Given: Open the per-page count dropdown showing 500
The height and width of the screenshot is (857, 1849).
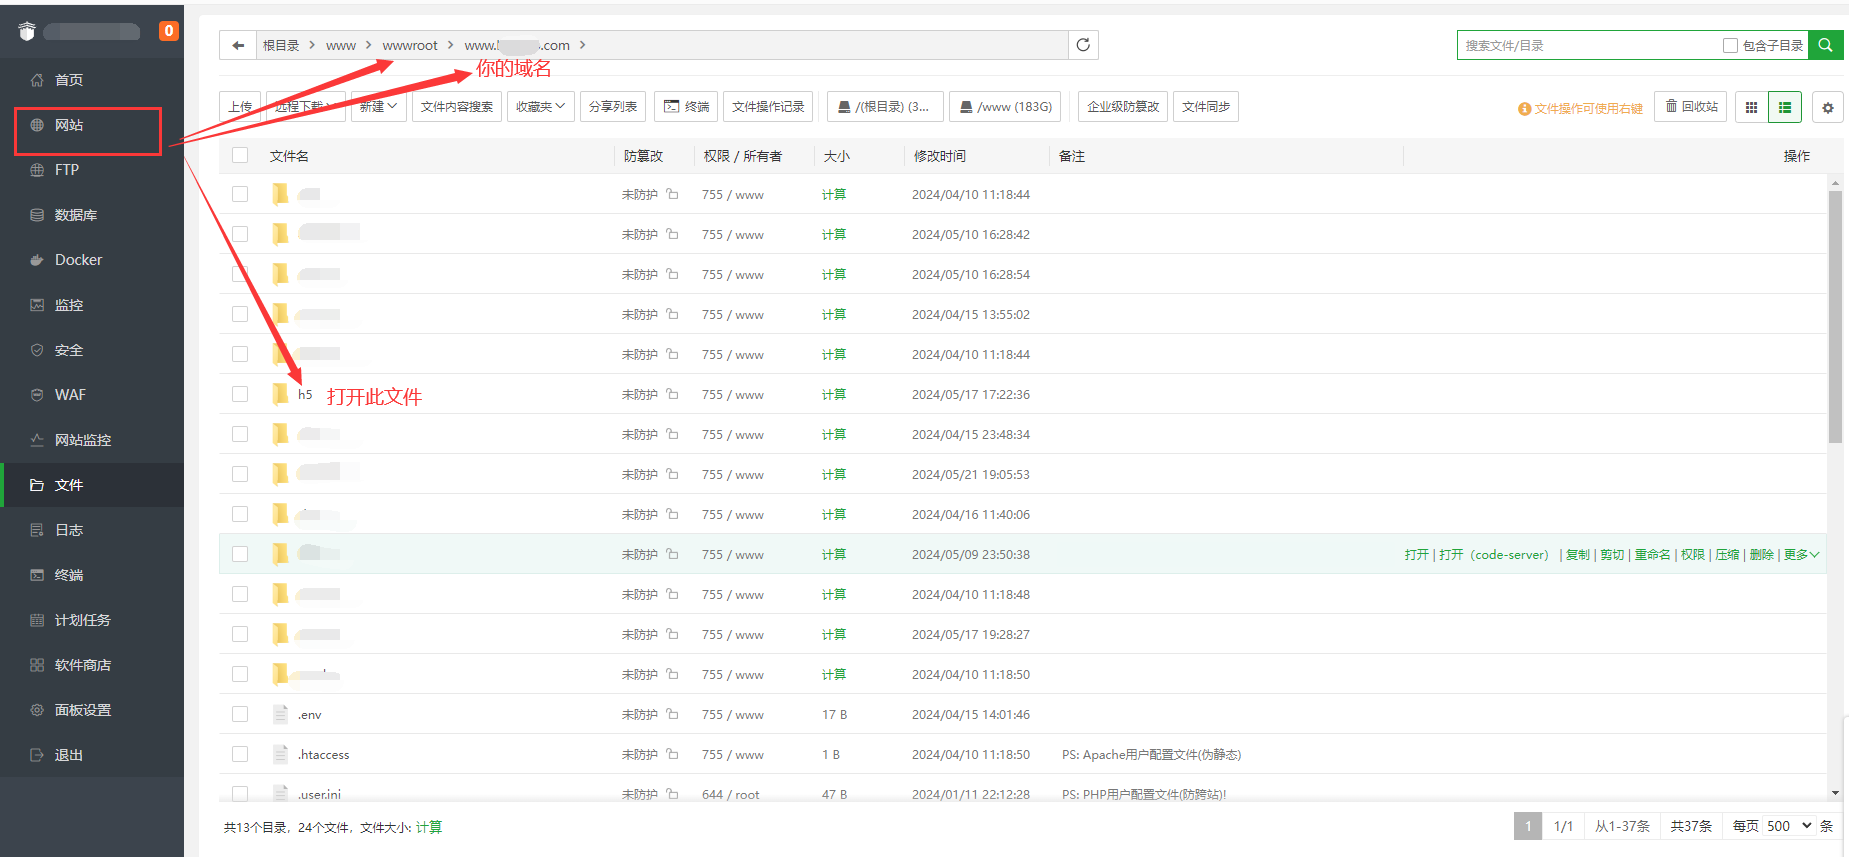Looking at the screenshot, I should pyautogui.click(x=1789, y=826).
